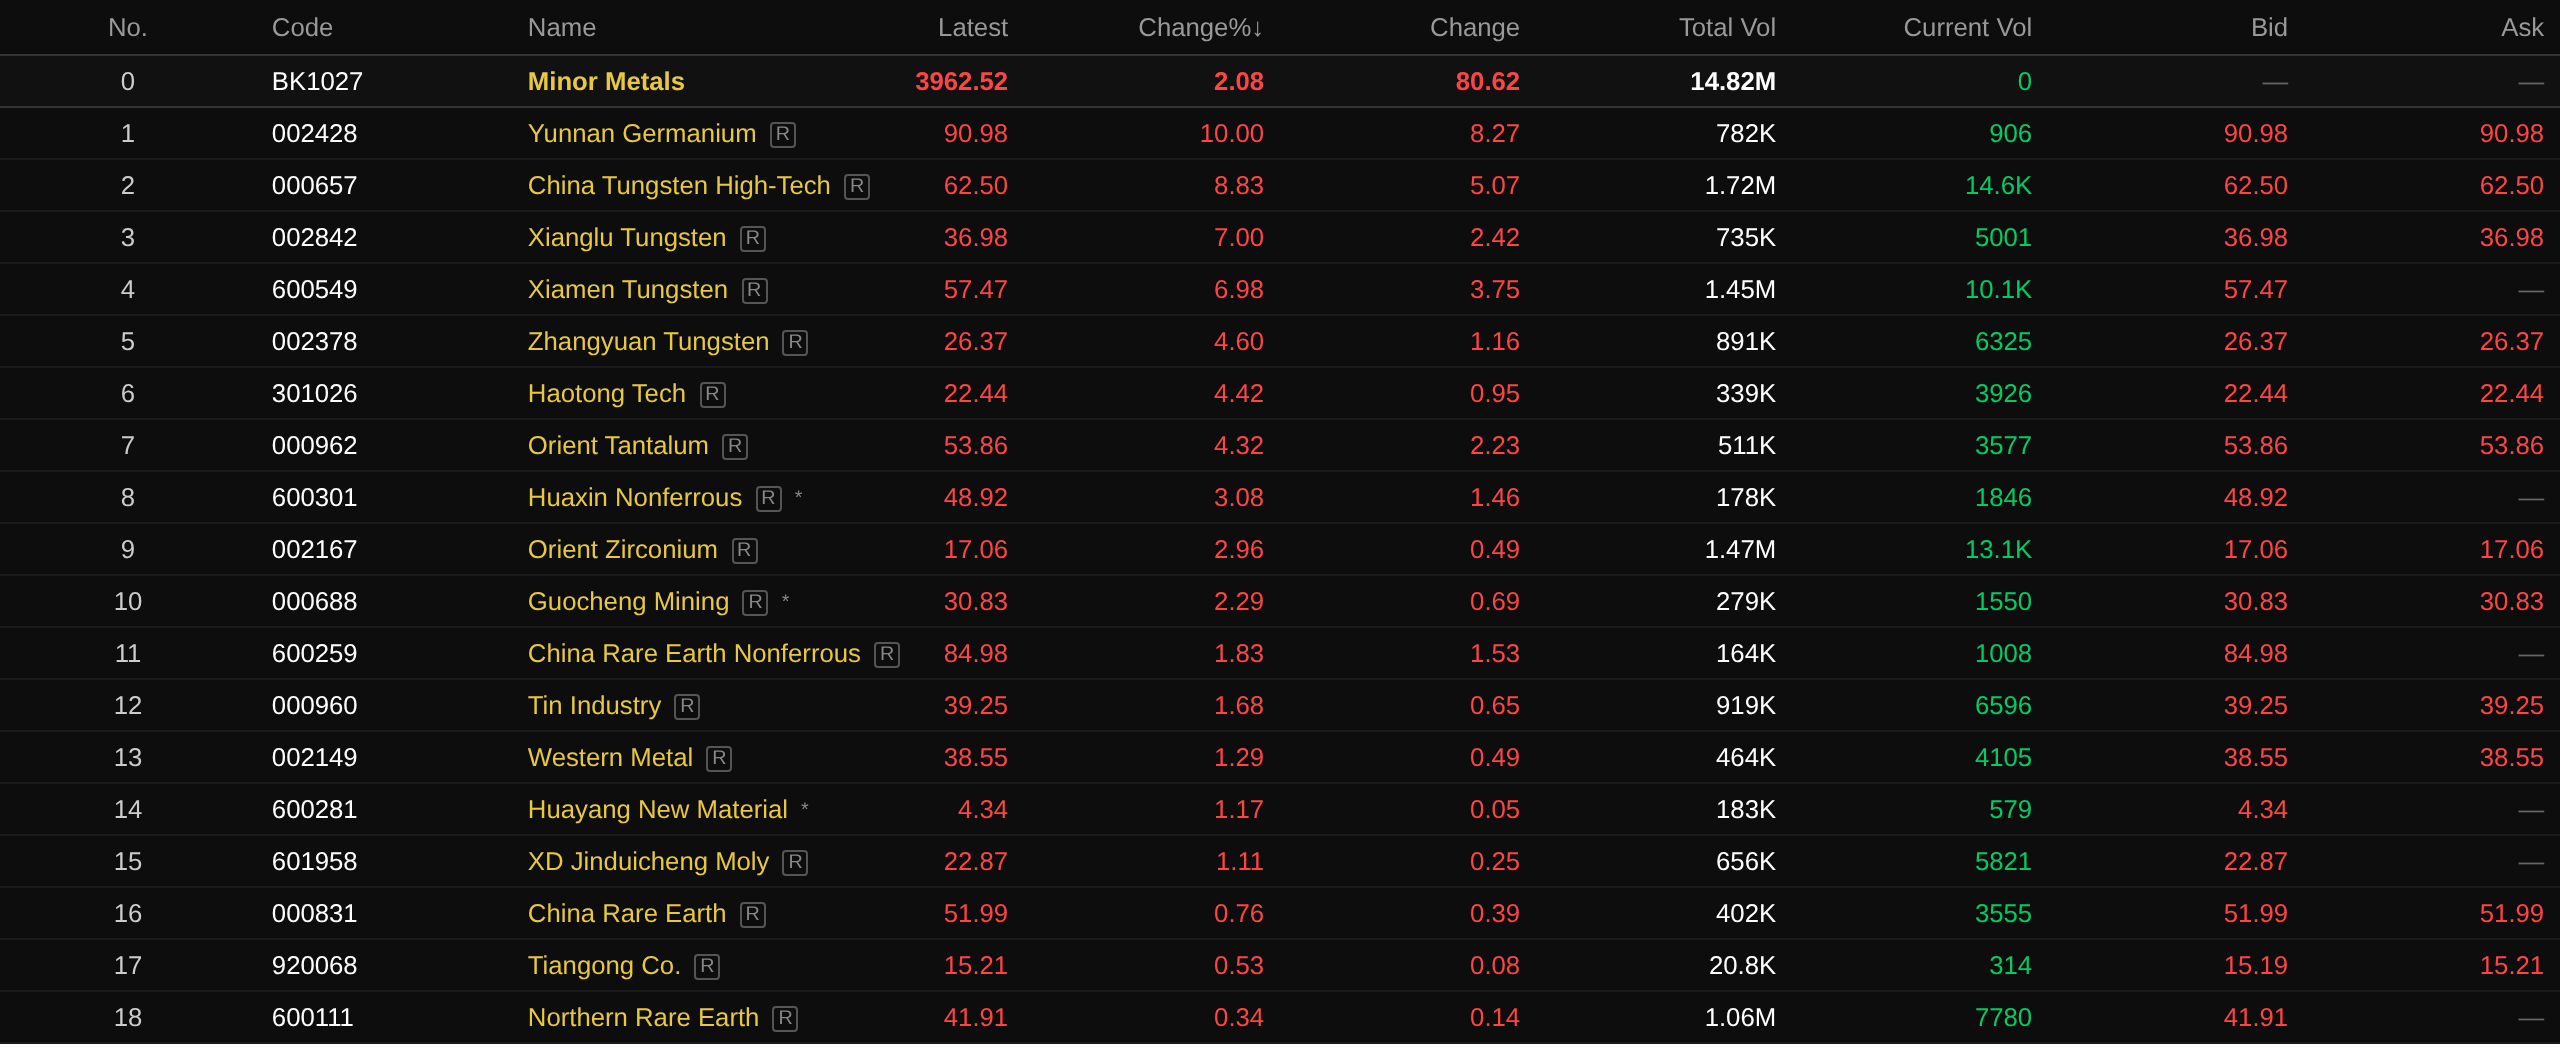This screenshot has height=1060, width=2560.
Task: Click the R badge next to Yunnan Germanium
Action: click(783, 134)
